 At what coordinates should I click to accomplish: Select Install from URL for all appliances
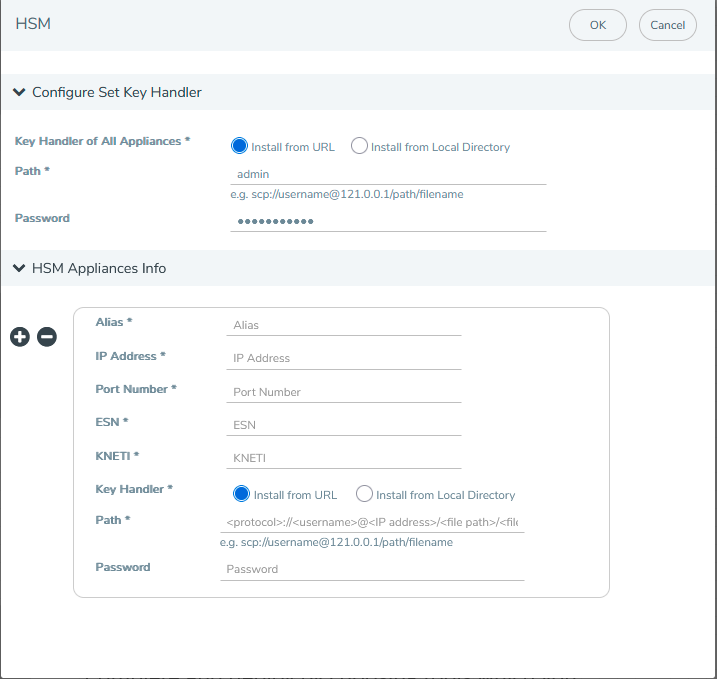(239, 146)
